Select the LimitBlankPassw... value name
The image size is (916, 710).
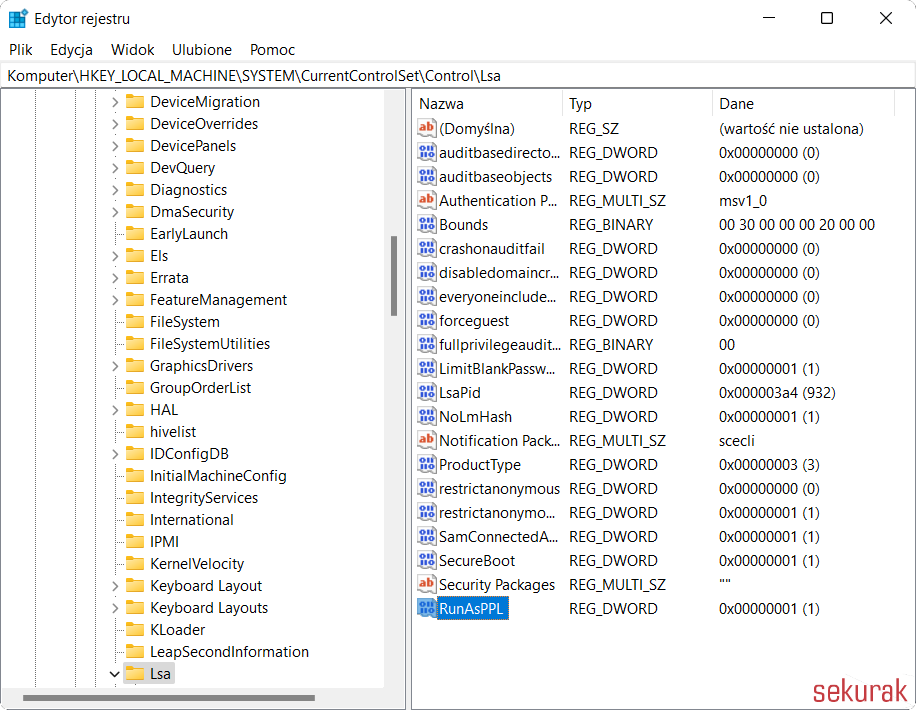coord(497,369)
